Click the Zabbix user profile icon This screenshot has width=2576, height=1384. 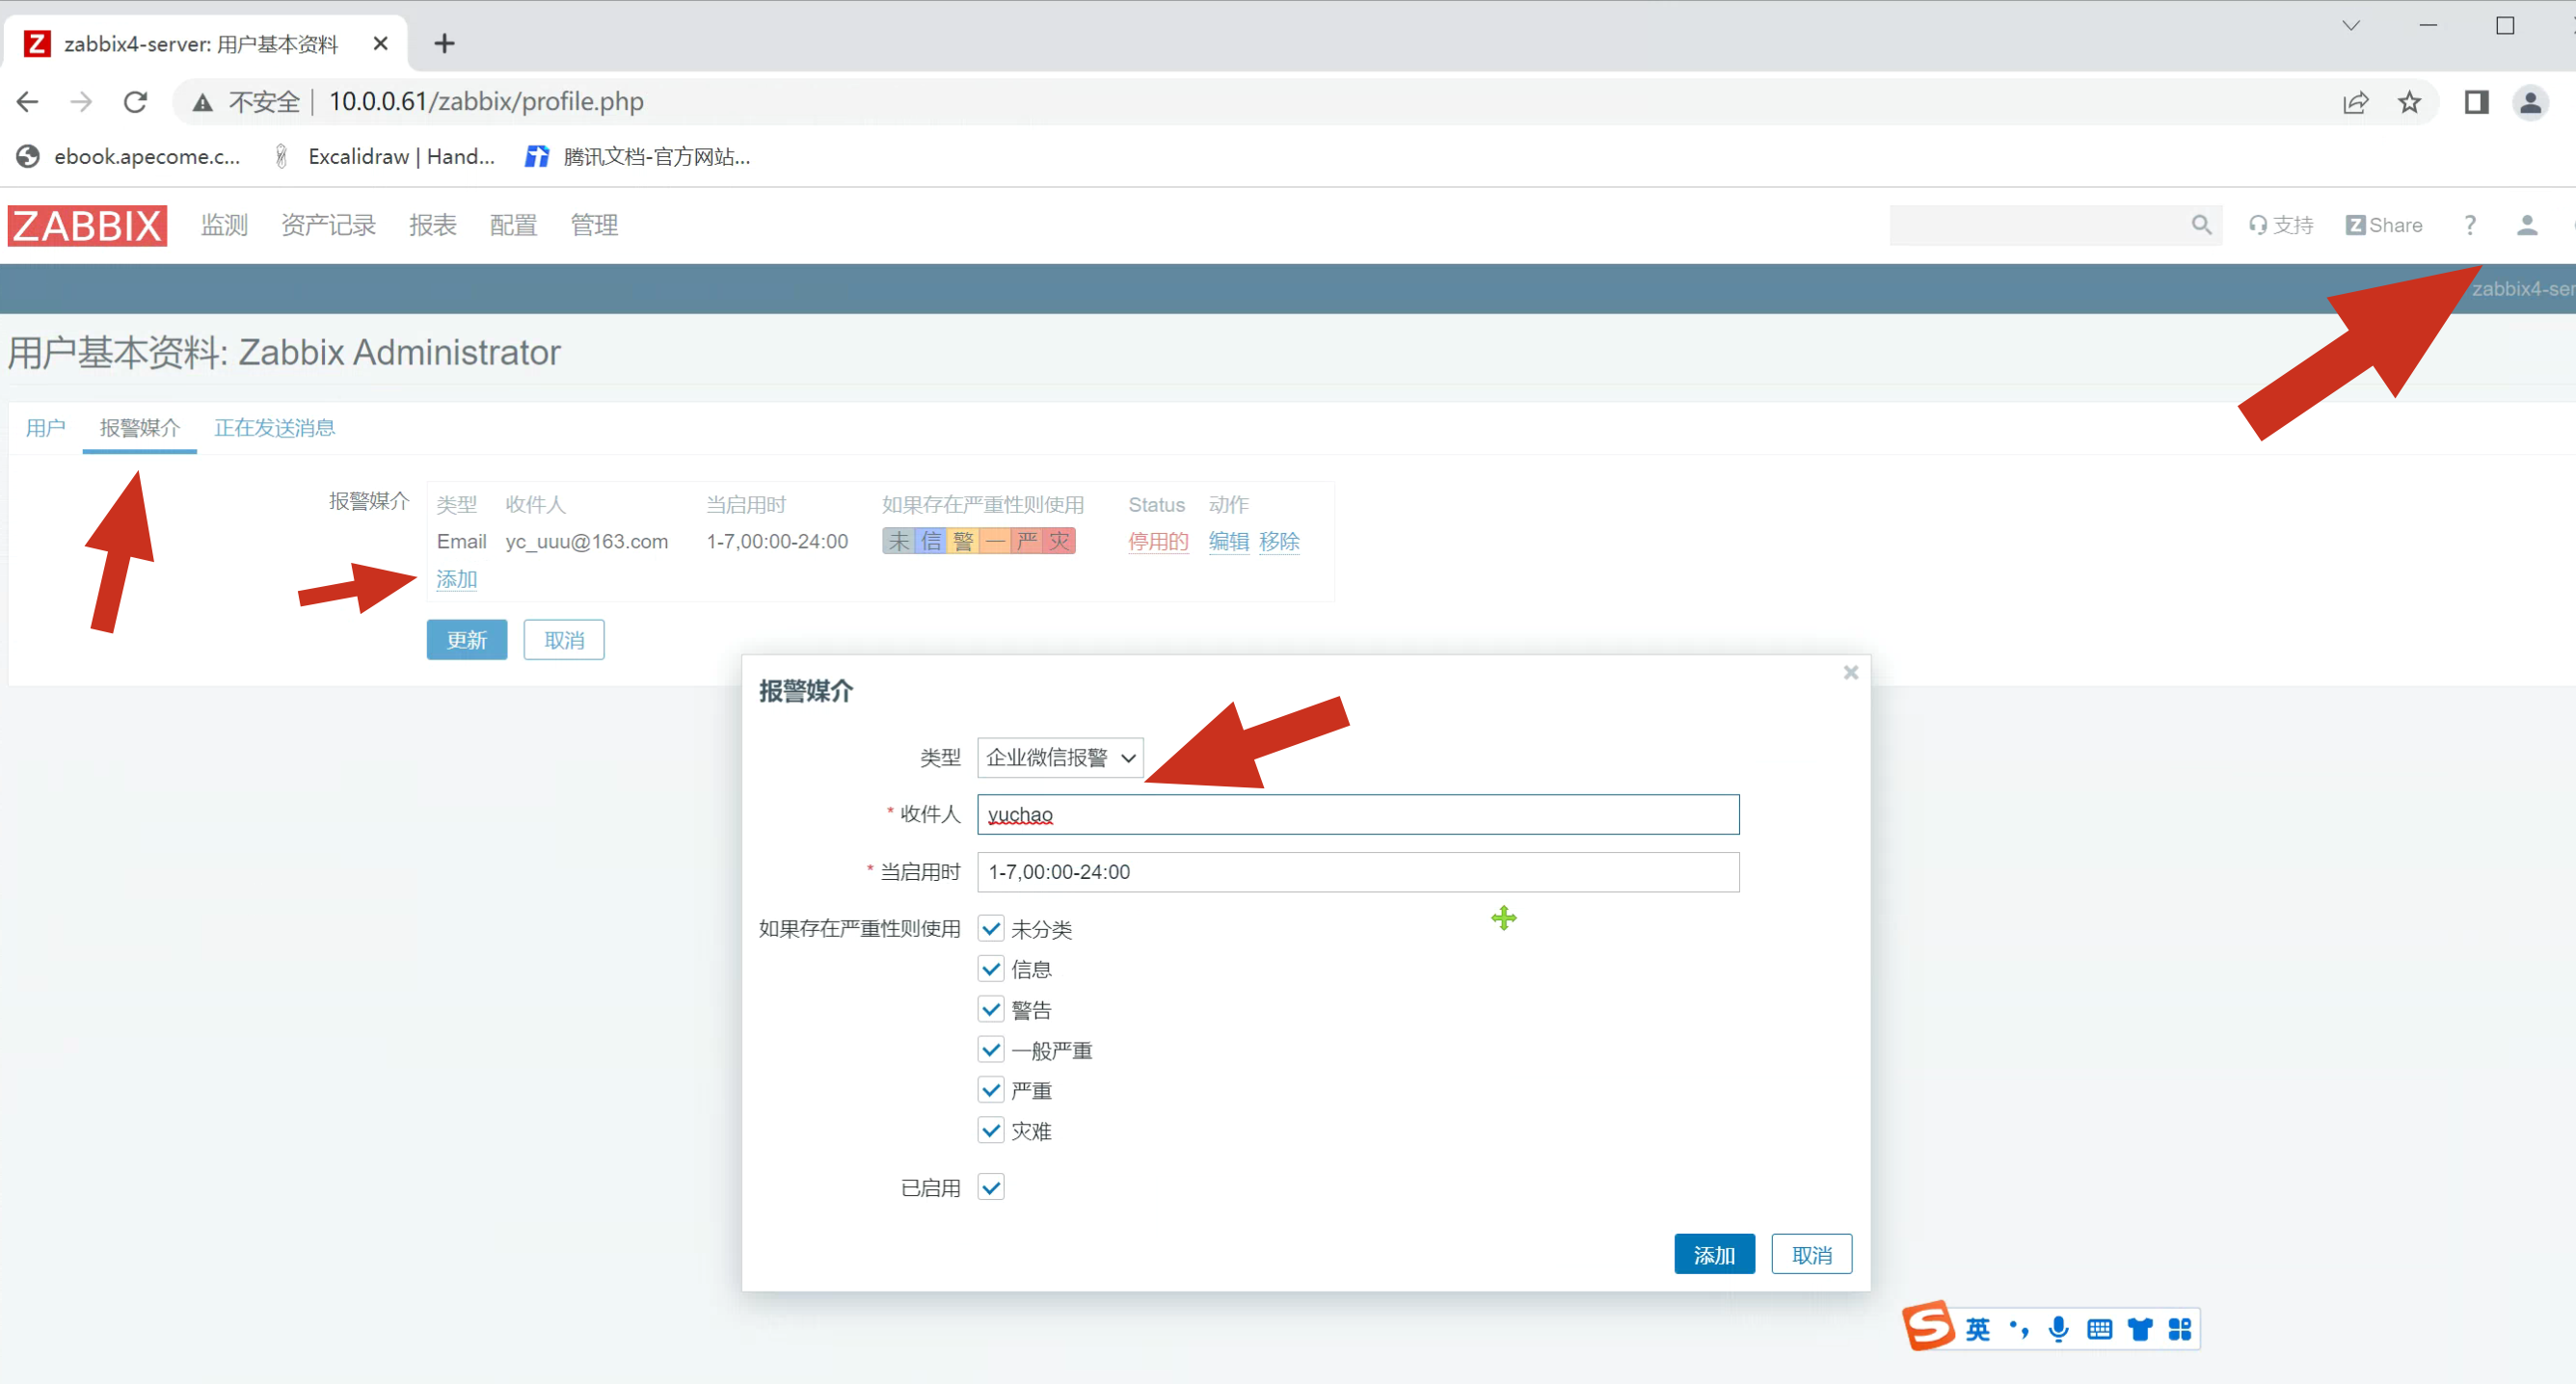click(x=2526, y=225)
